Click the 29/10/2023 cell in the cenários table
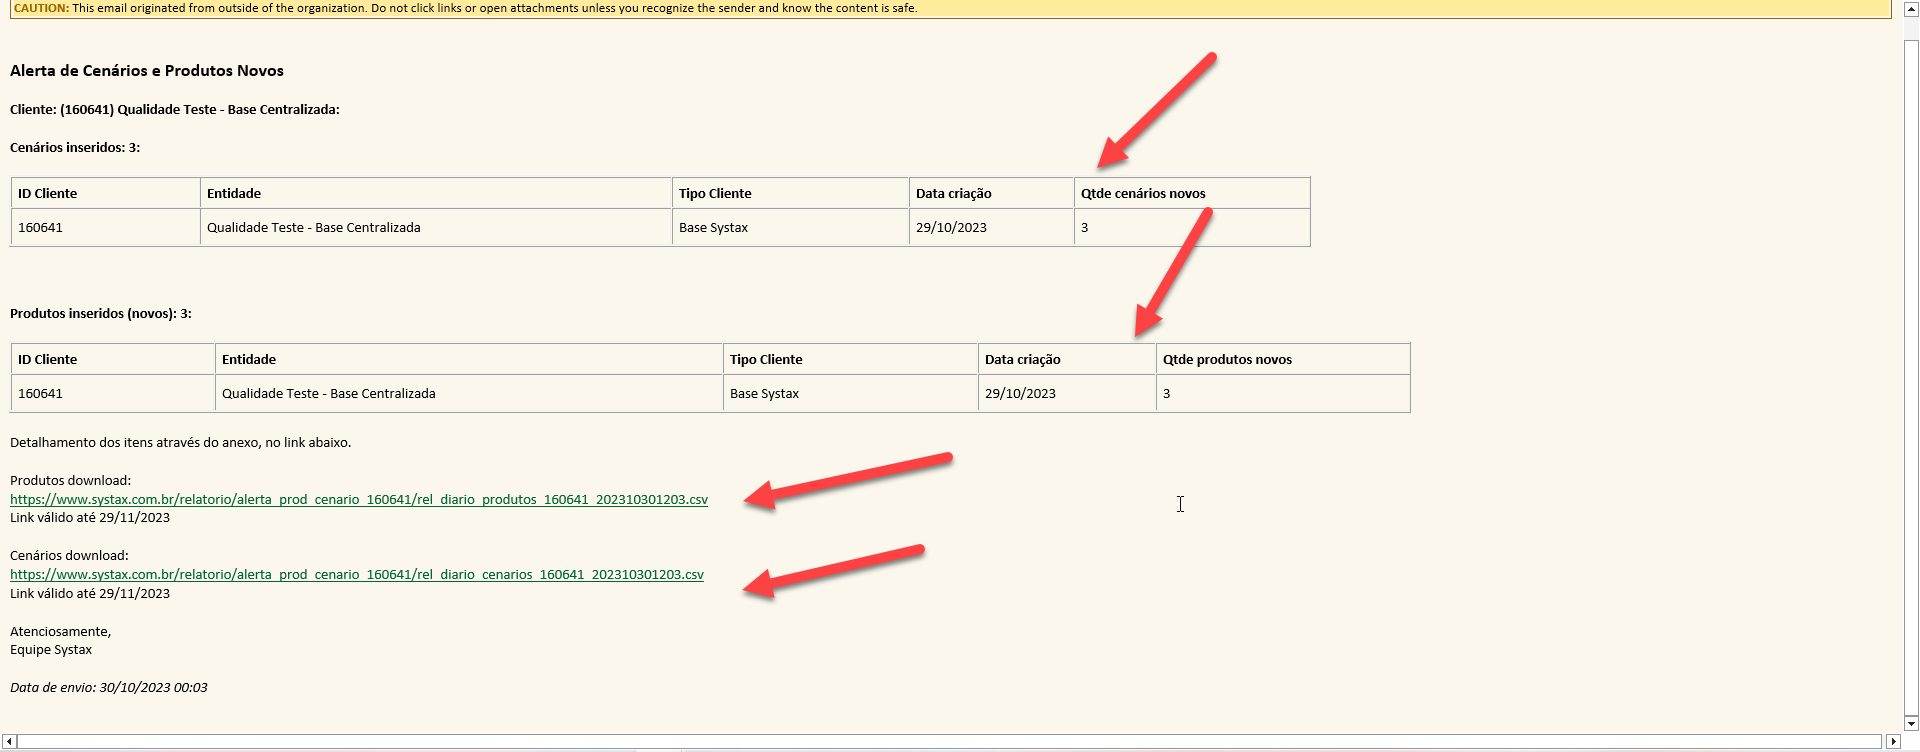Image resolution: width=1920 pixels, height=752 pixels. tap(951, 227)
